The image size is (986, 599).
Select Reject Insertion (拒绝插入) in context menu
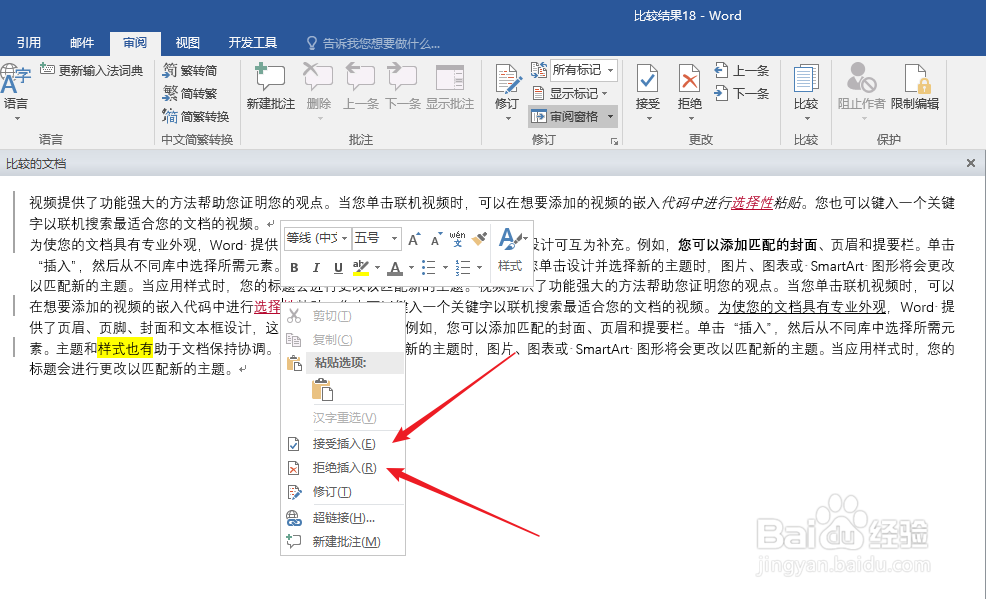point(343,468)
